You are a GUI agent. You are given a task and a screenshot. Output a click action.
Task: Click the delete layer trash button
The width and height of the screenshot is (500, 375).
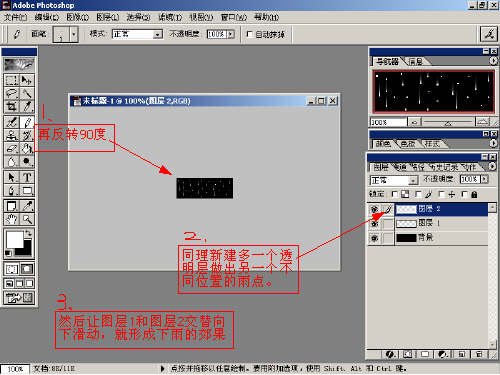479,354
